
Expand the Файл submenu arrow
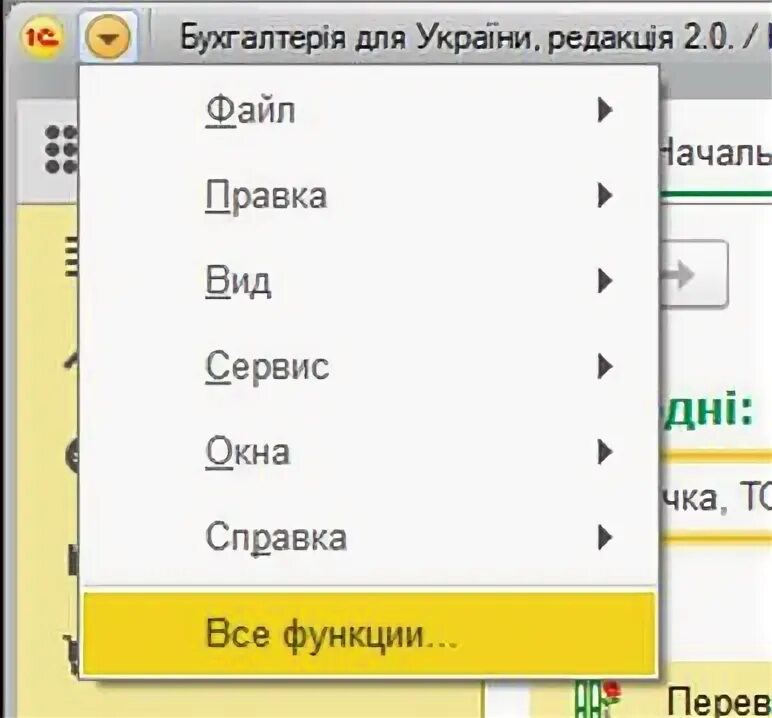pyautogui.click(x=605, y=110)
